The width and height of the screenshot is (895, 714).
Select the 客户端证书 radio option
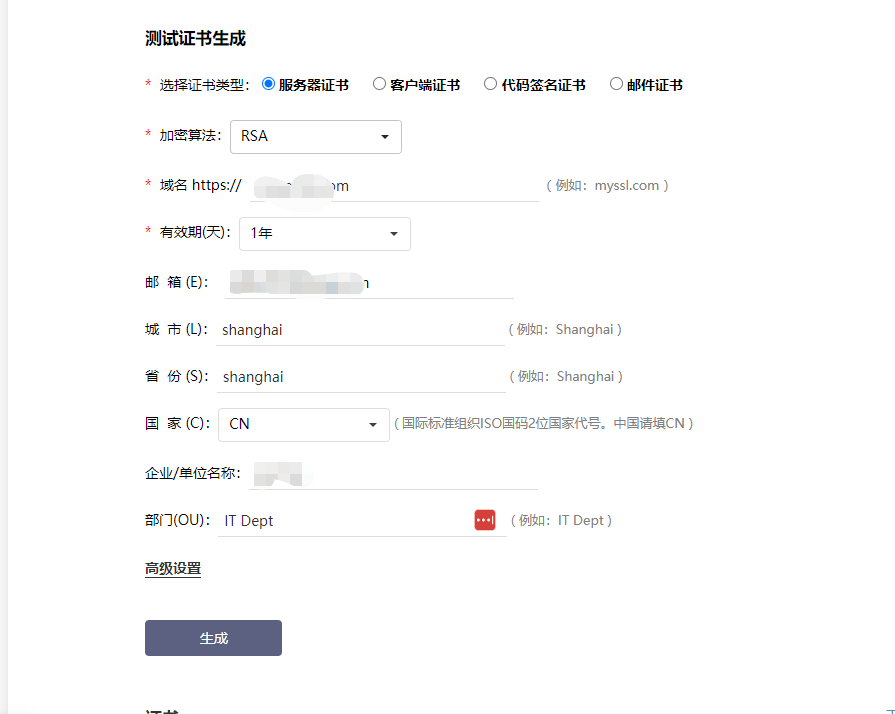click(379, 85)
